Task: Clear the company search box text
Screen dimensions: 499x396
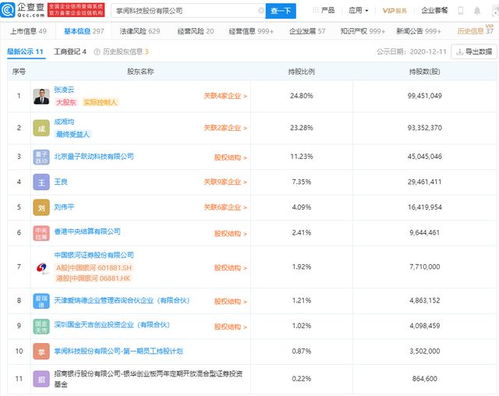Action: coord(261,11)
